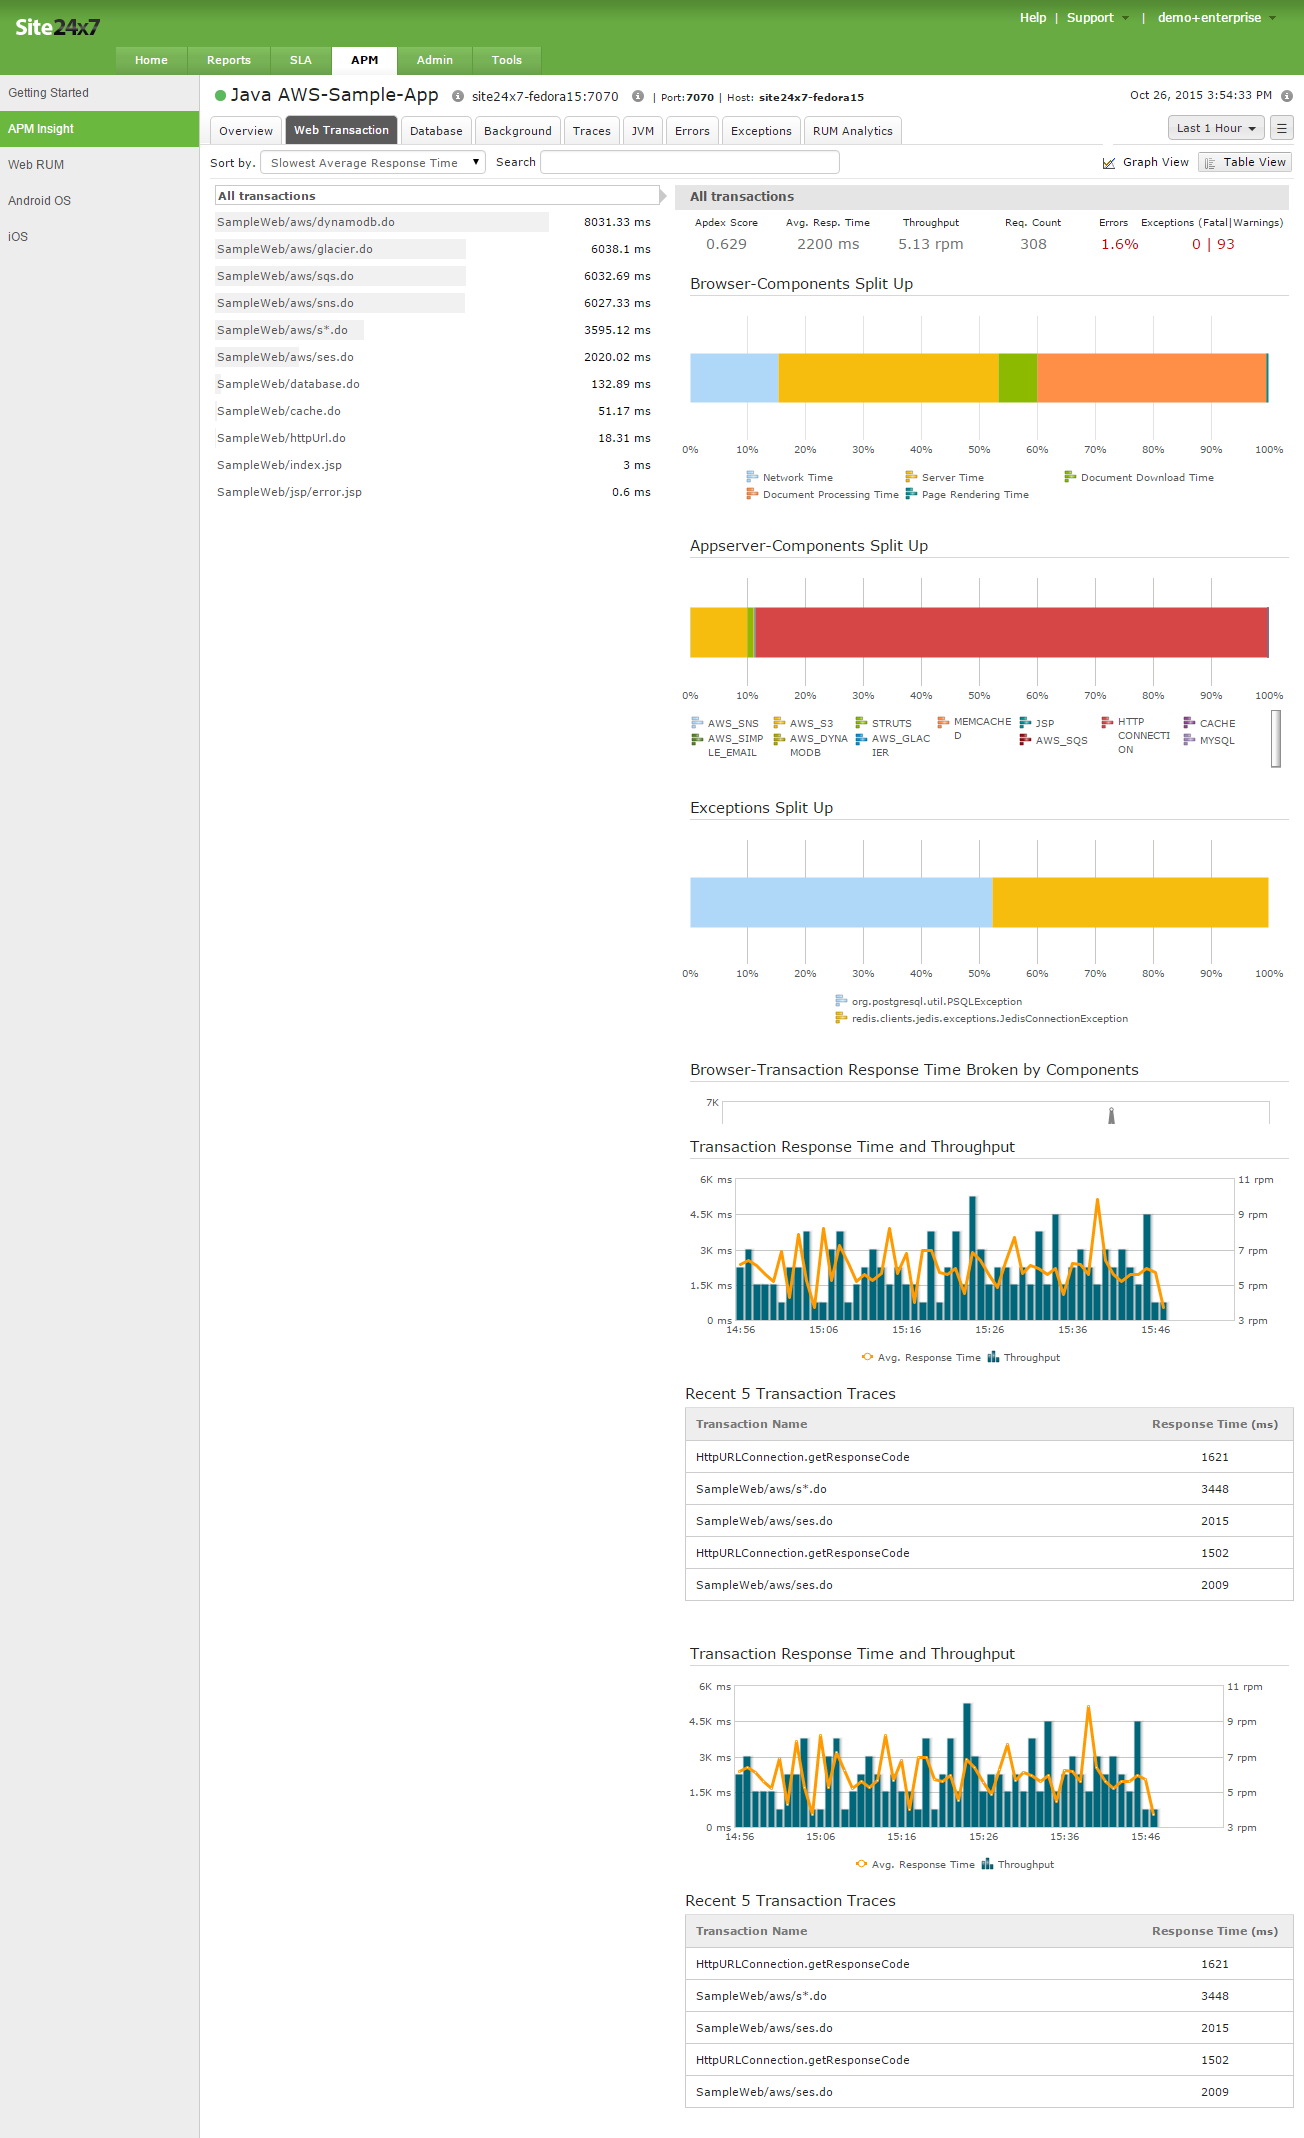Screen dimensions: 1304x2138
Task: Click the info icon beside the app name
Action: click(458, 97)
